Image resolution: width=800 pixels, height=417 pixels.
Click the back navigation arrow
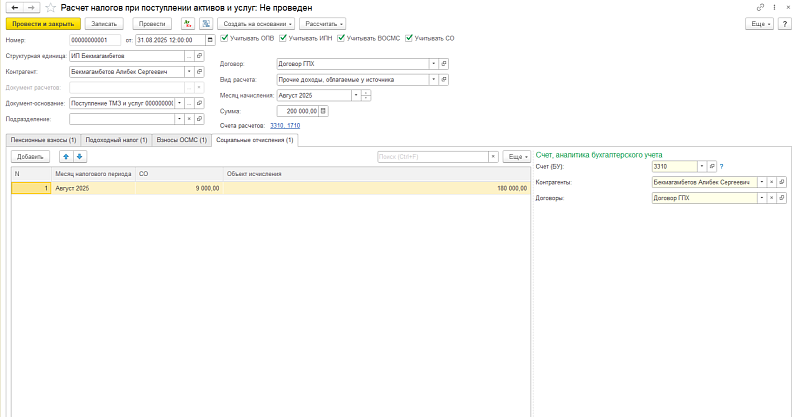point(11,7)
